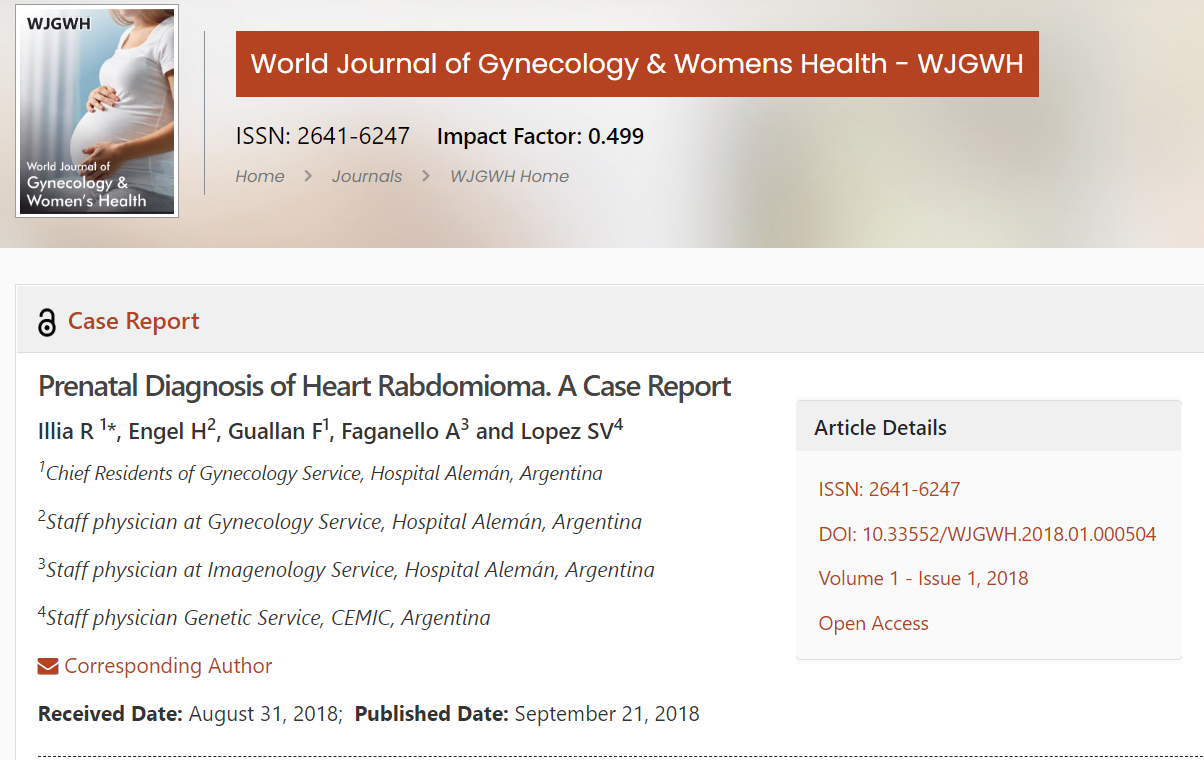This screenshot has width=1204, height=760.
Task: Open the DOI link in Article Details
Action: pyautogui.click(x=987, y=534)
